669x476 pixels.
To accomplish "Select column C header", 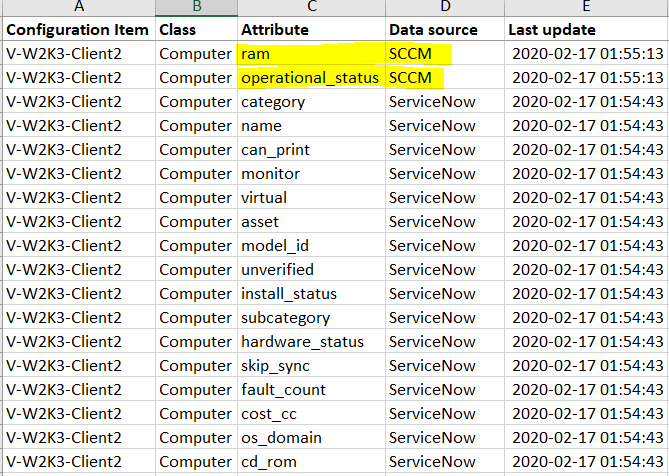I will [311, 7].
